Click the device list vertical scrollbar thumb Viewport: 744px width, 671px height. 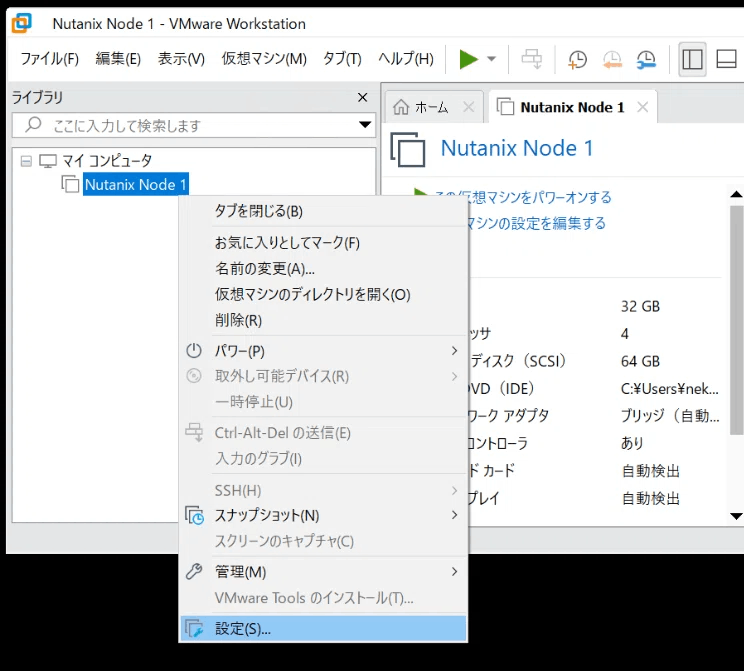(x=736, y=320)
